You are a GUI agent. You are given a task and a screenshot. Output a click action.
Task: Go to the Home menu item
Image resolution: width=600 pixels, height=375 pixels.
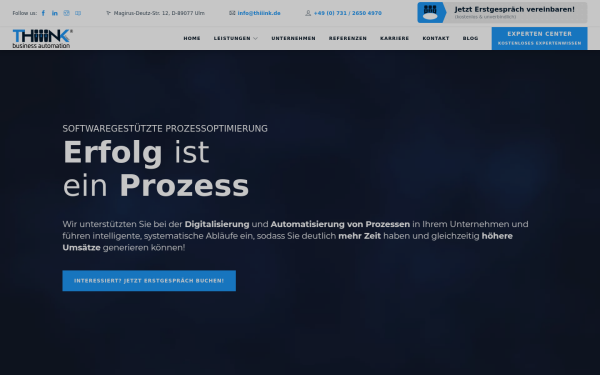point(192,38)
